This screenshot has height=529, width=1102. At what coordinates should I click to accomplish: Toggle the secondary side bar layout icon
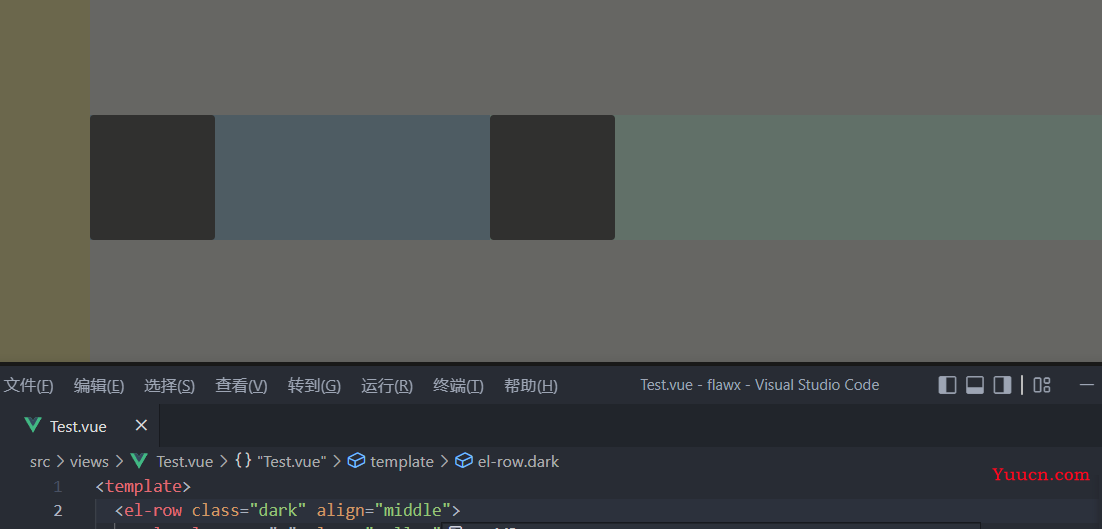(1002, 385)
